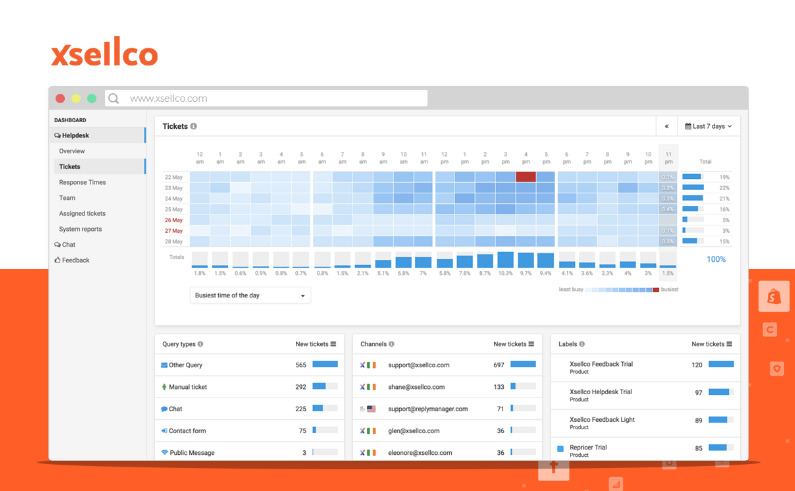Click the Public Message icon
This screenshot has width=795, height=491.
pos(165,452)
